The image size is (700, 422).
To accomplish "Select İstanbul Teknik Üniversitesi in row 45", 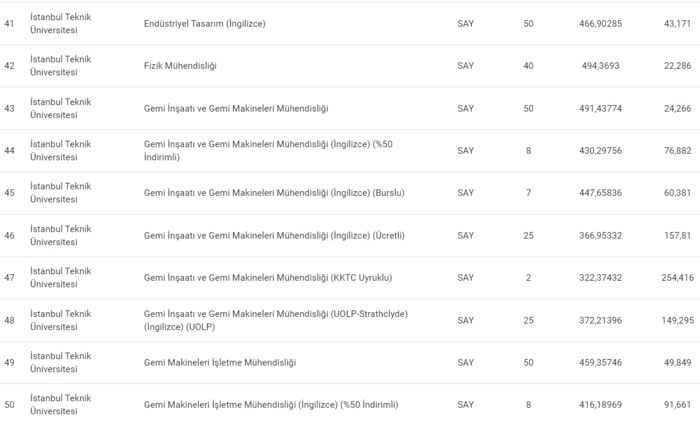I will pyautogui.click(x=61, y=193).
